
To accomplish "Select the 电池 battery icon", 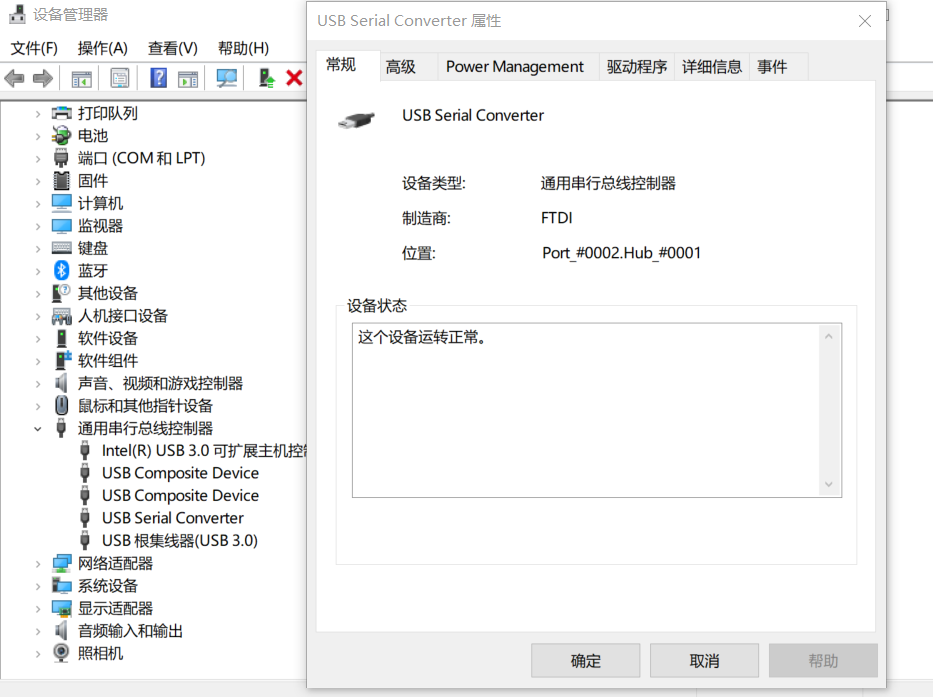I will (61, 136).
